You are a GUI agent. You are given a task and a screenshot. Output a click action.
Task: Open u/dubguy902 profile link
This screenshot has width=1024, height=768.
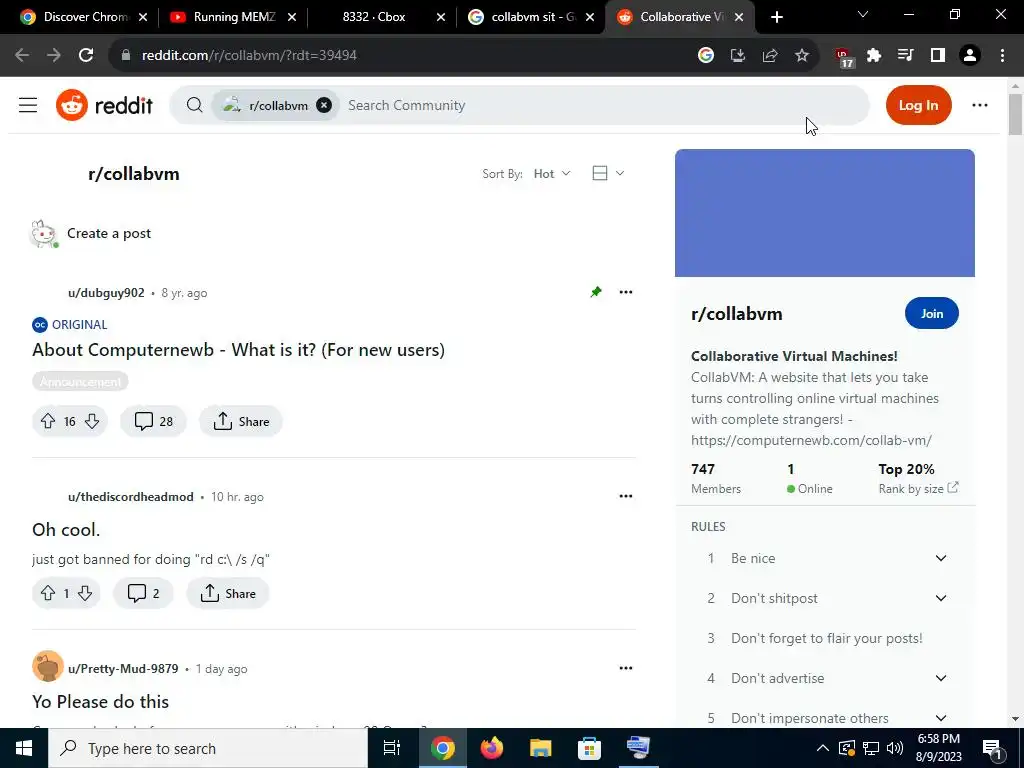tap(106, 293)
